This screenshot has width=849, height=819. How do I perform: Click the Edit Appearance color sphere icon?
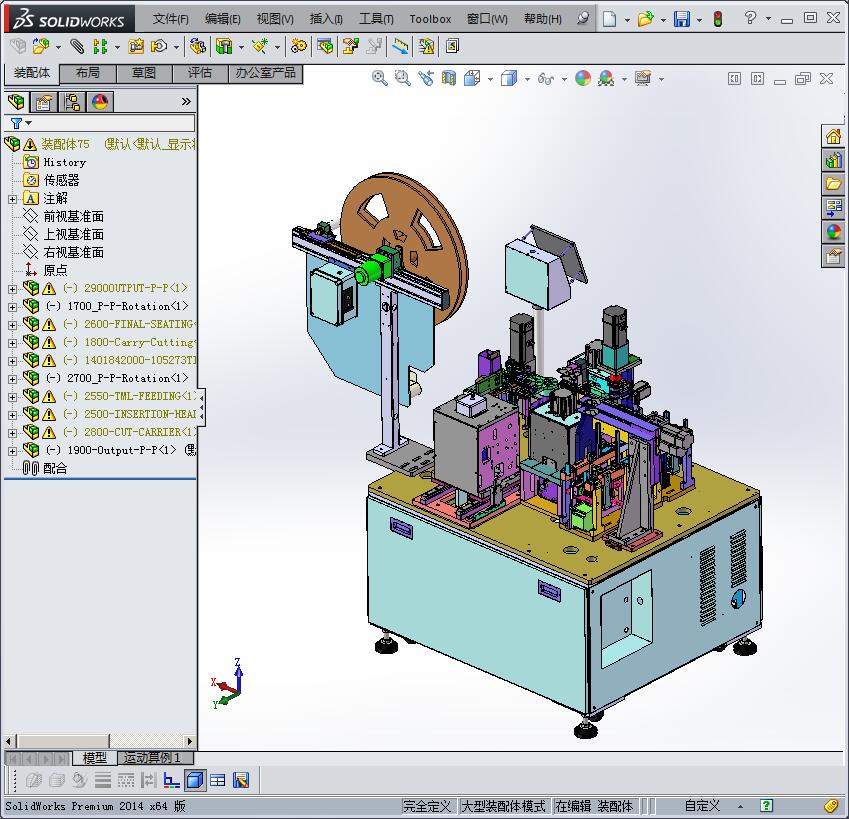tap(583, 78)
